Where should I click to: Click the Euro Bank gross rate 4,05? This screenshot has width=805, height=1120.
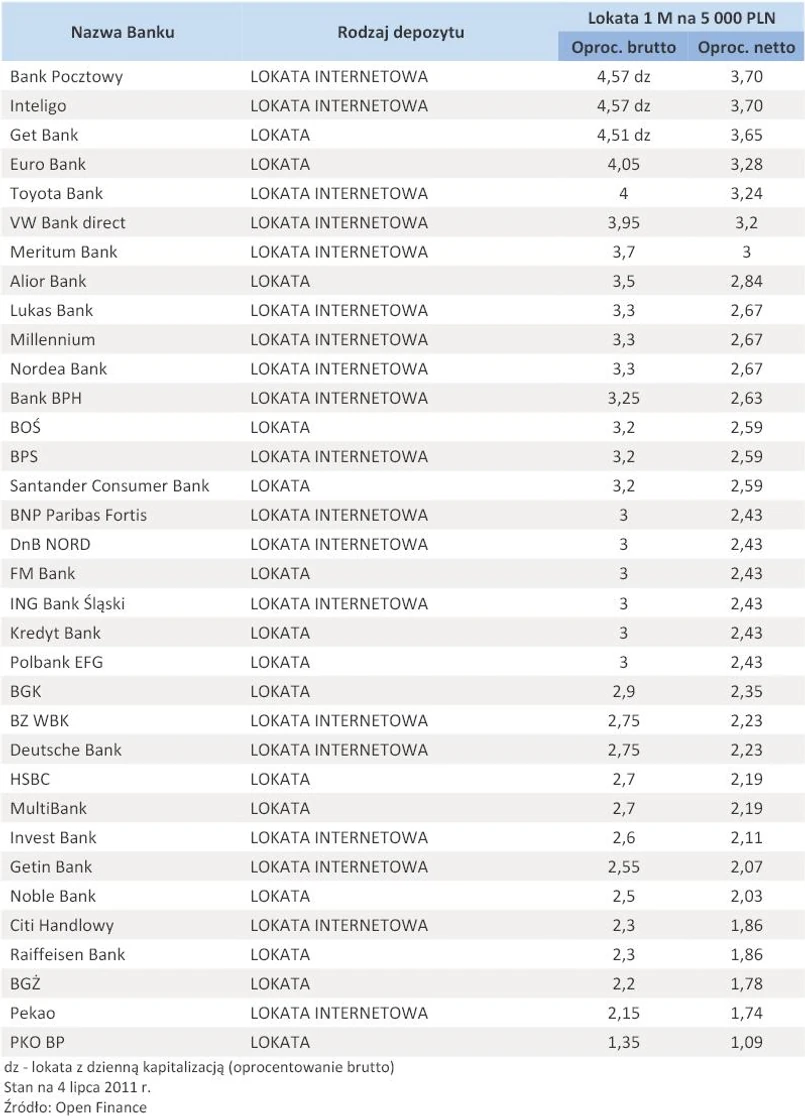pos(623,164)
